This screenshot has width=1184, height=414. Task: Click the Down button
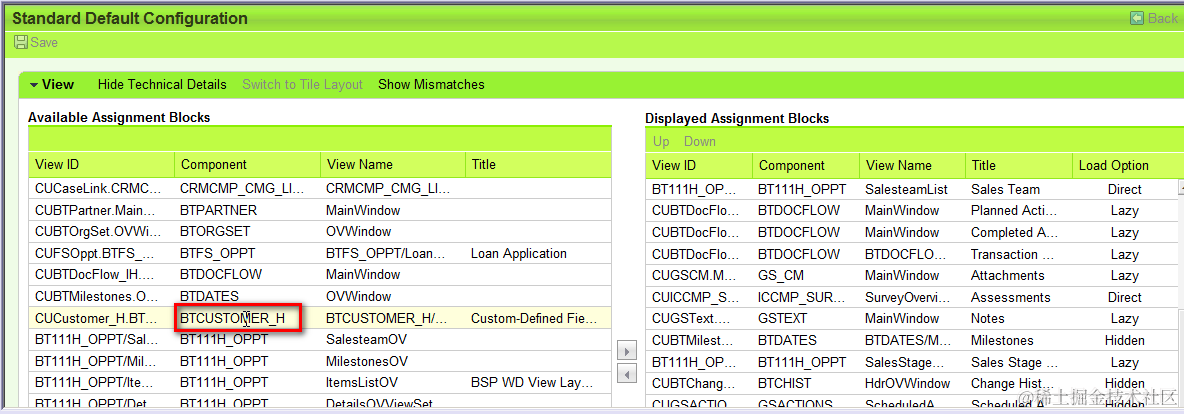[x=700, y=141]
